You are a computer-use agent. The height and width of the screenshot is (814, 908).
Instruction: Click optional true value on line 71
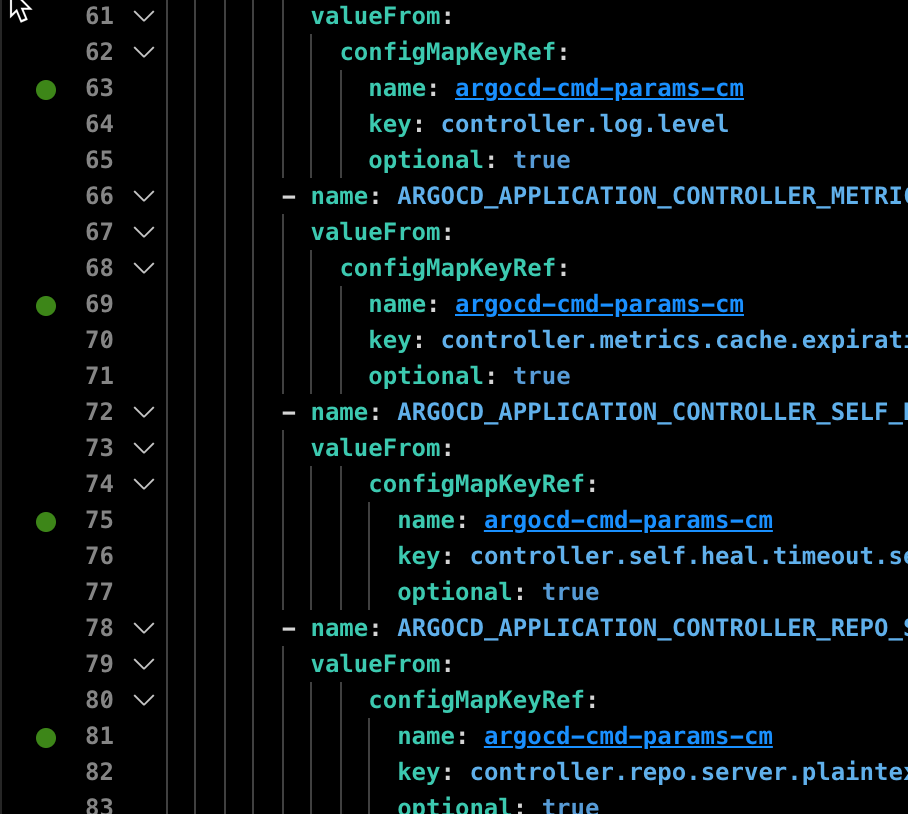pyautogui.click(x=541, y=376)
